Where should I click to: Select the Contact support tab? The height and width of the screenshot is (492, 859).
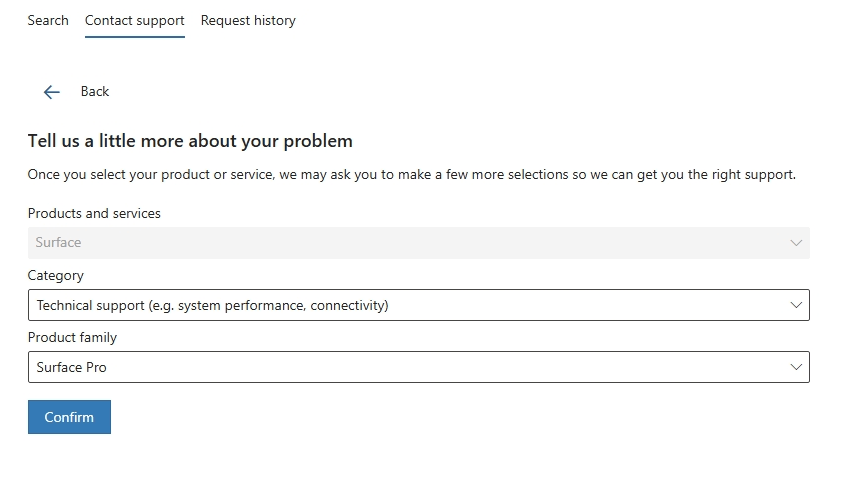pos(135,20)
